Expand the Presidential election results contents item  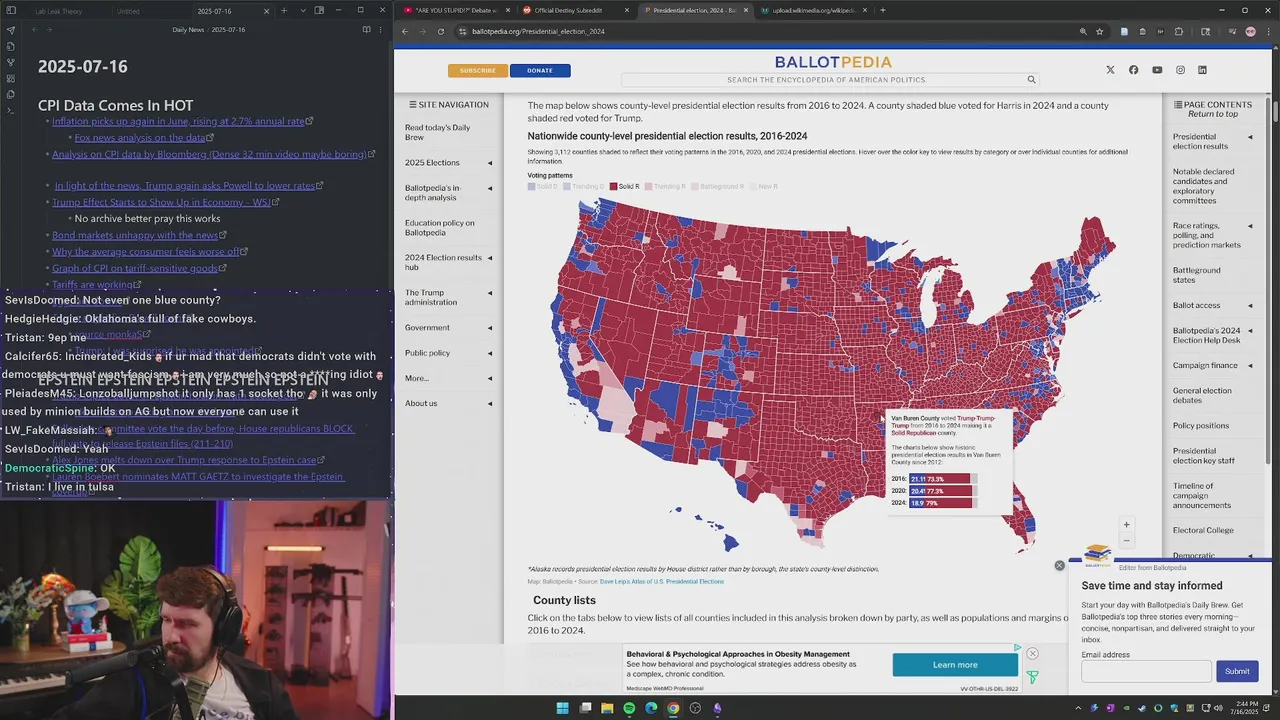1249,137
